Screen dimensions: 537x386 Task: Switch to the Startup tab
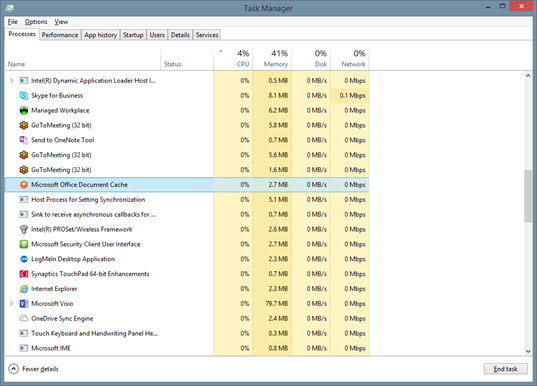point(133,35)
